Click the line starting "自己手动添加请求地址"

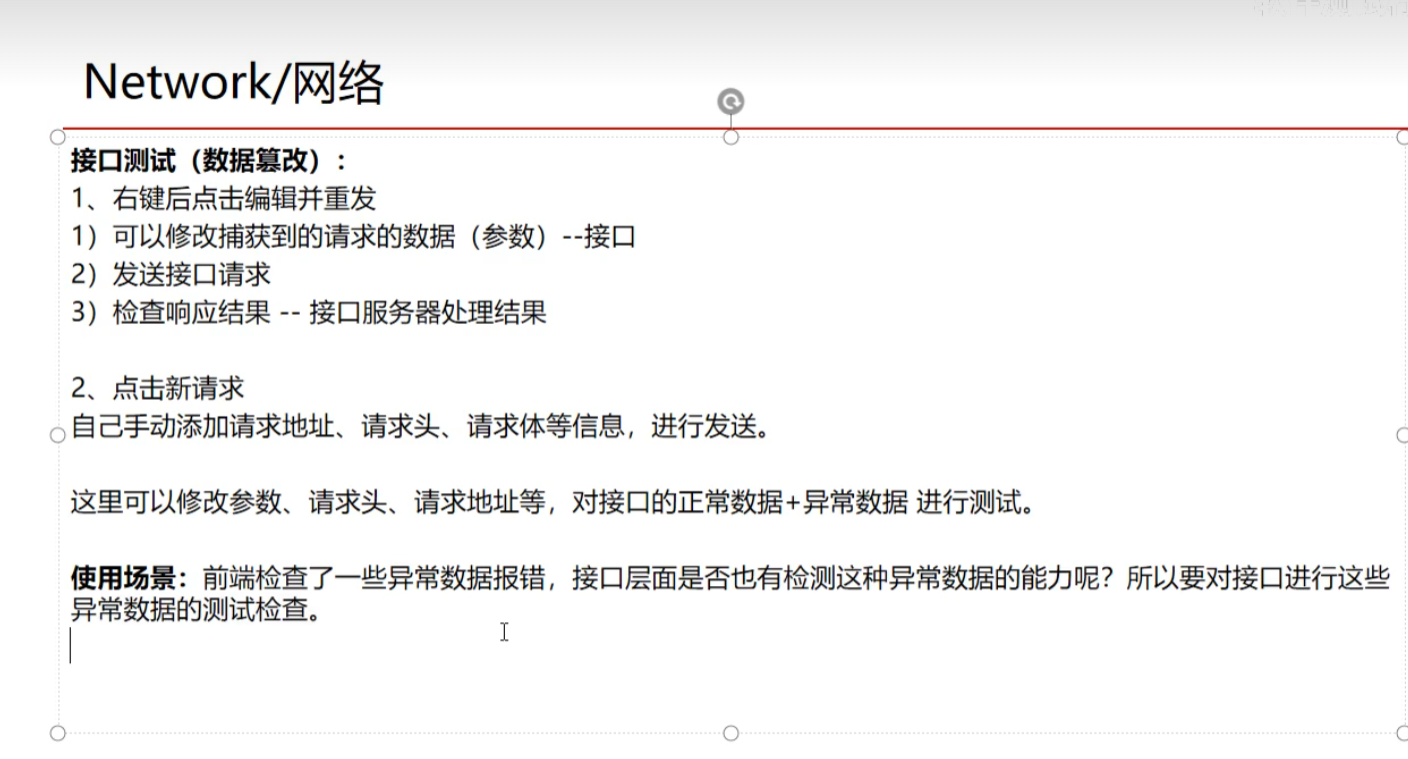tap(420, 427)
